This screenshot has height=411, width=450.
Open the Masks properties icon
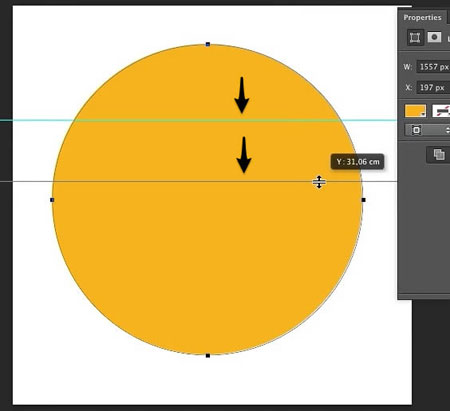pos(434,37)
